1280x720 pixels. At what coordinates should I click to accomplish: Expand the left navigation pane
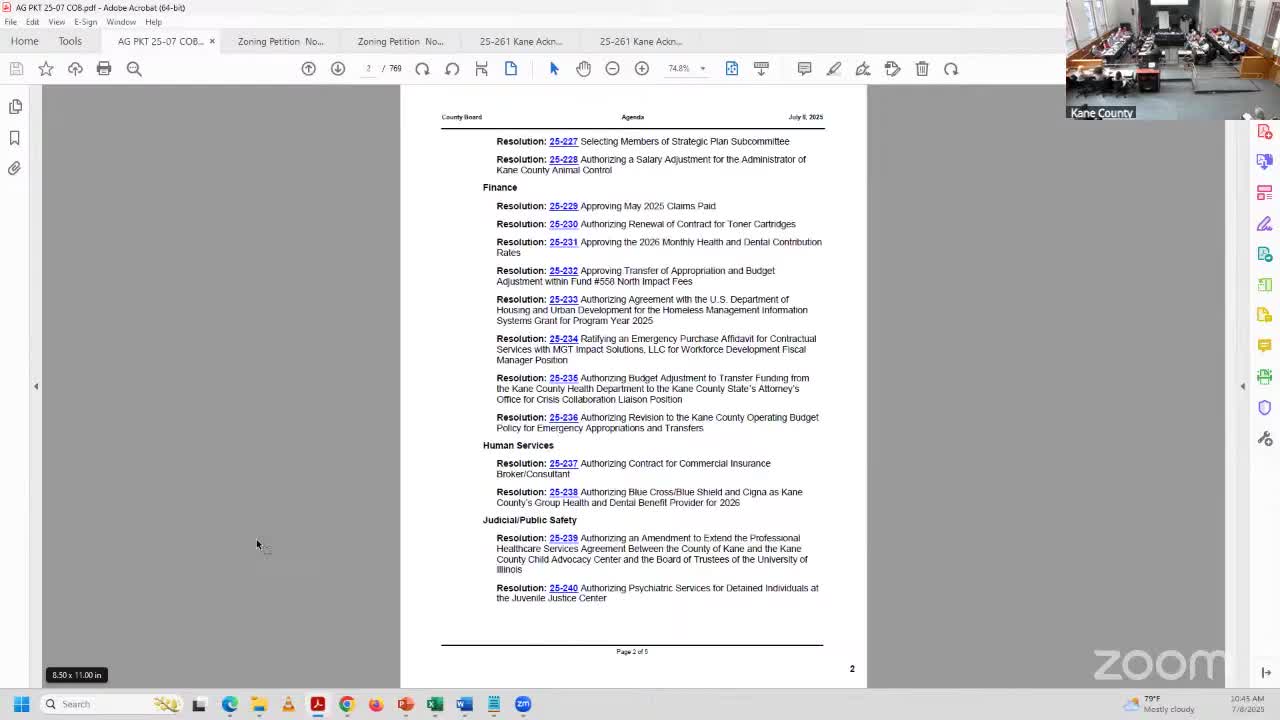click(36, 386)
